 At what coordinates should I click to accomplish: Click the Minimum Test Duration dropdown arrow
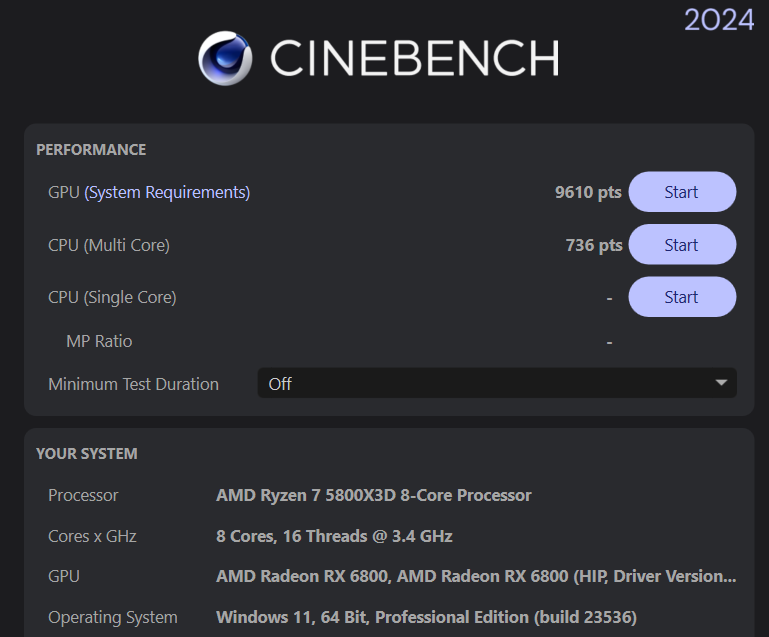(x=721, y=383)
